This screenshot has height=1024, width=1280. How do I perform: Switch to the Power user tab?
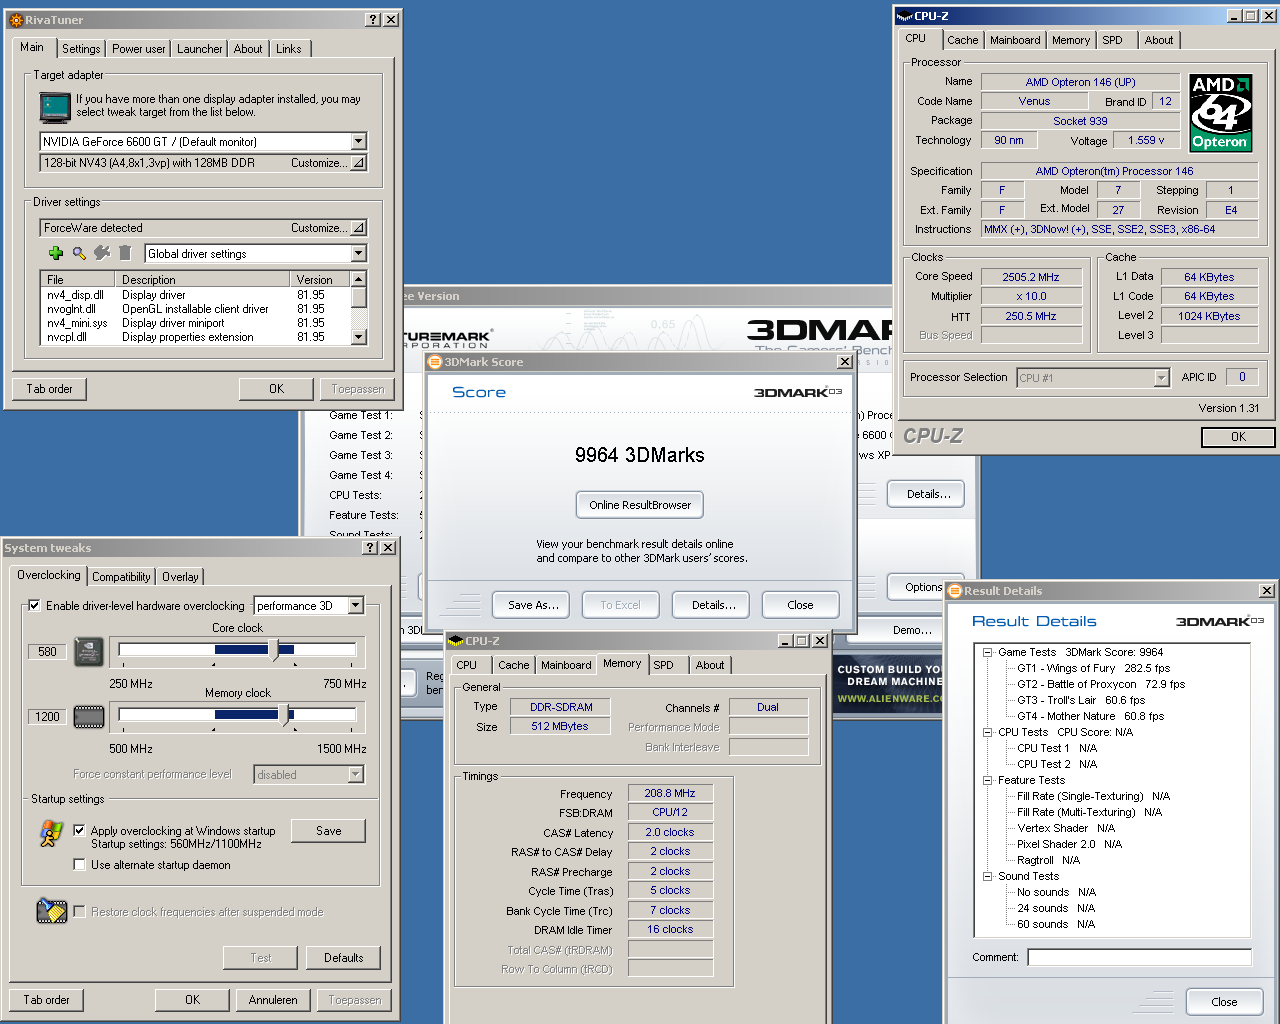click(138, 49)
